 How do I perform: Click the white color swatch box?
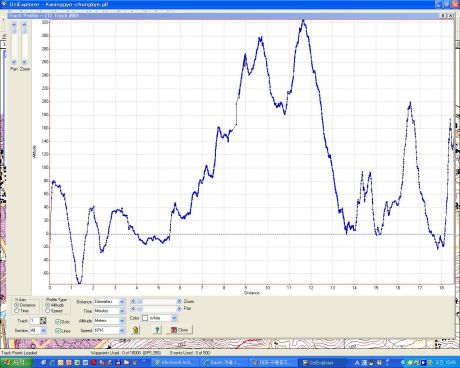pyautogui.click(x=145, y=318)
